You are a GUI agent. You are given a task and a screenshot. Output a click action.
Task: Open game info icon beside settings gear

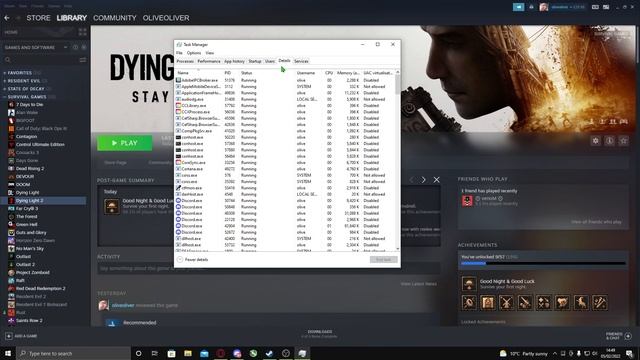click(x=609, y=141)
